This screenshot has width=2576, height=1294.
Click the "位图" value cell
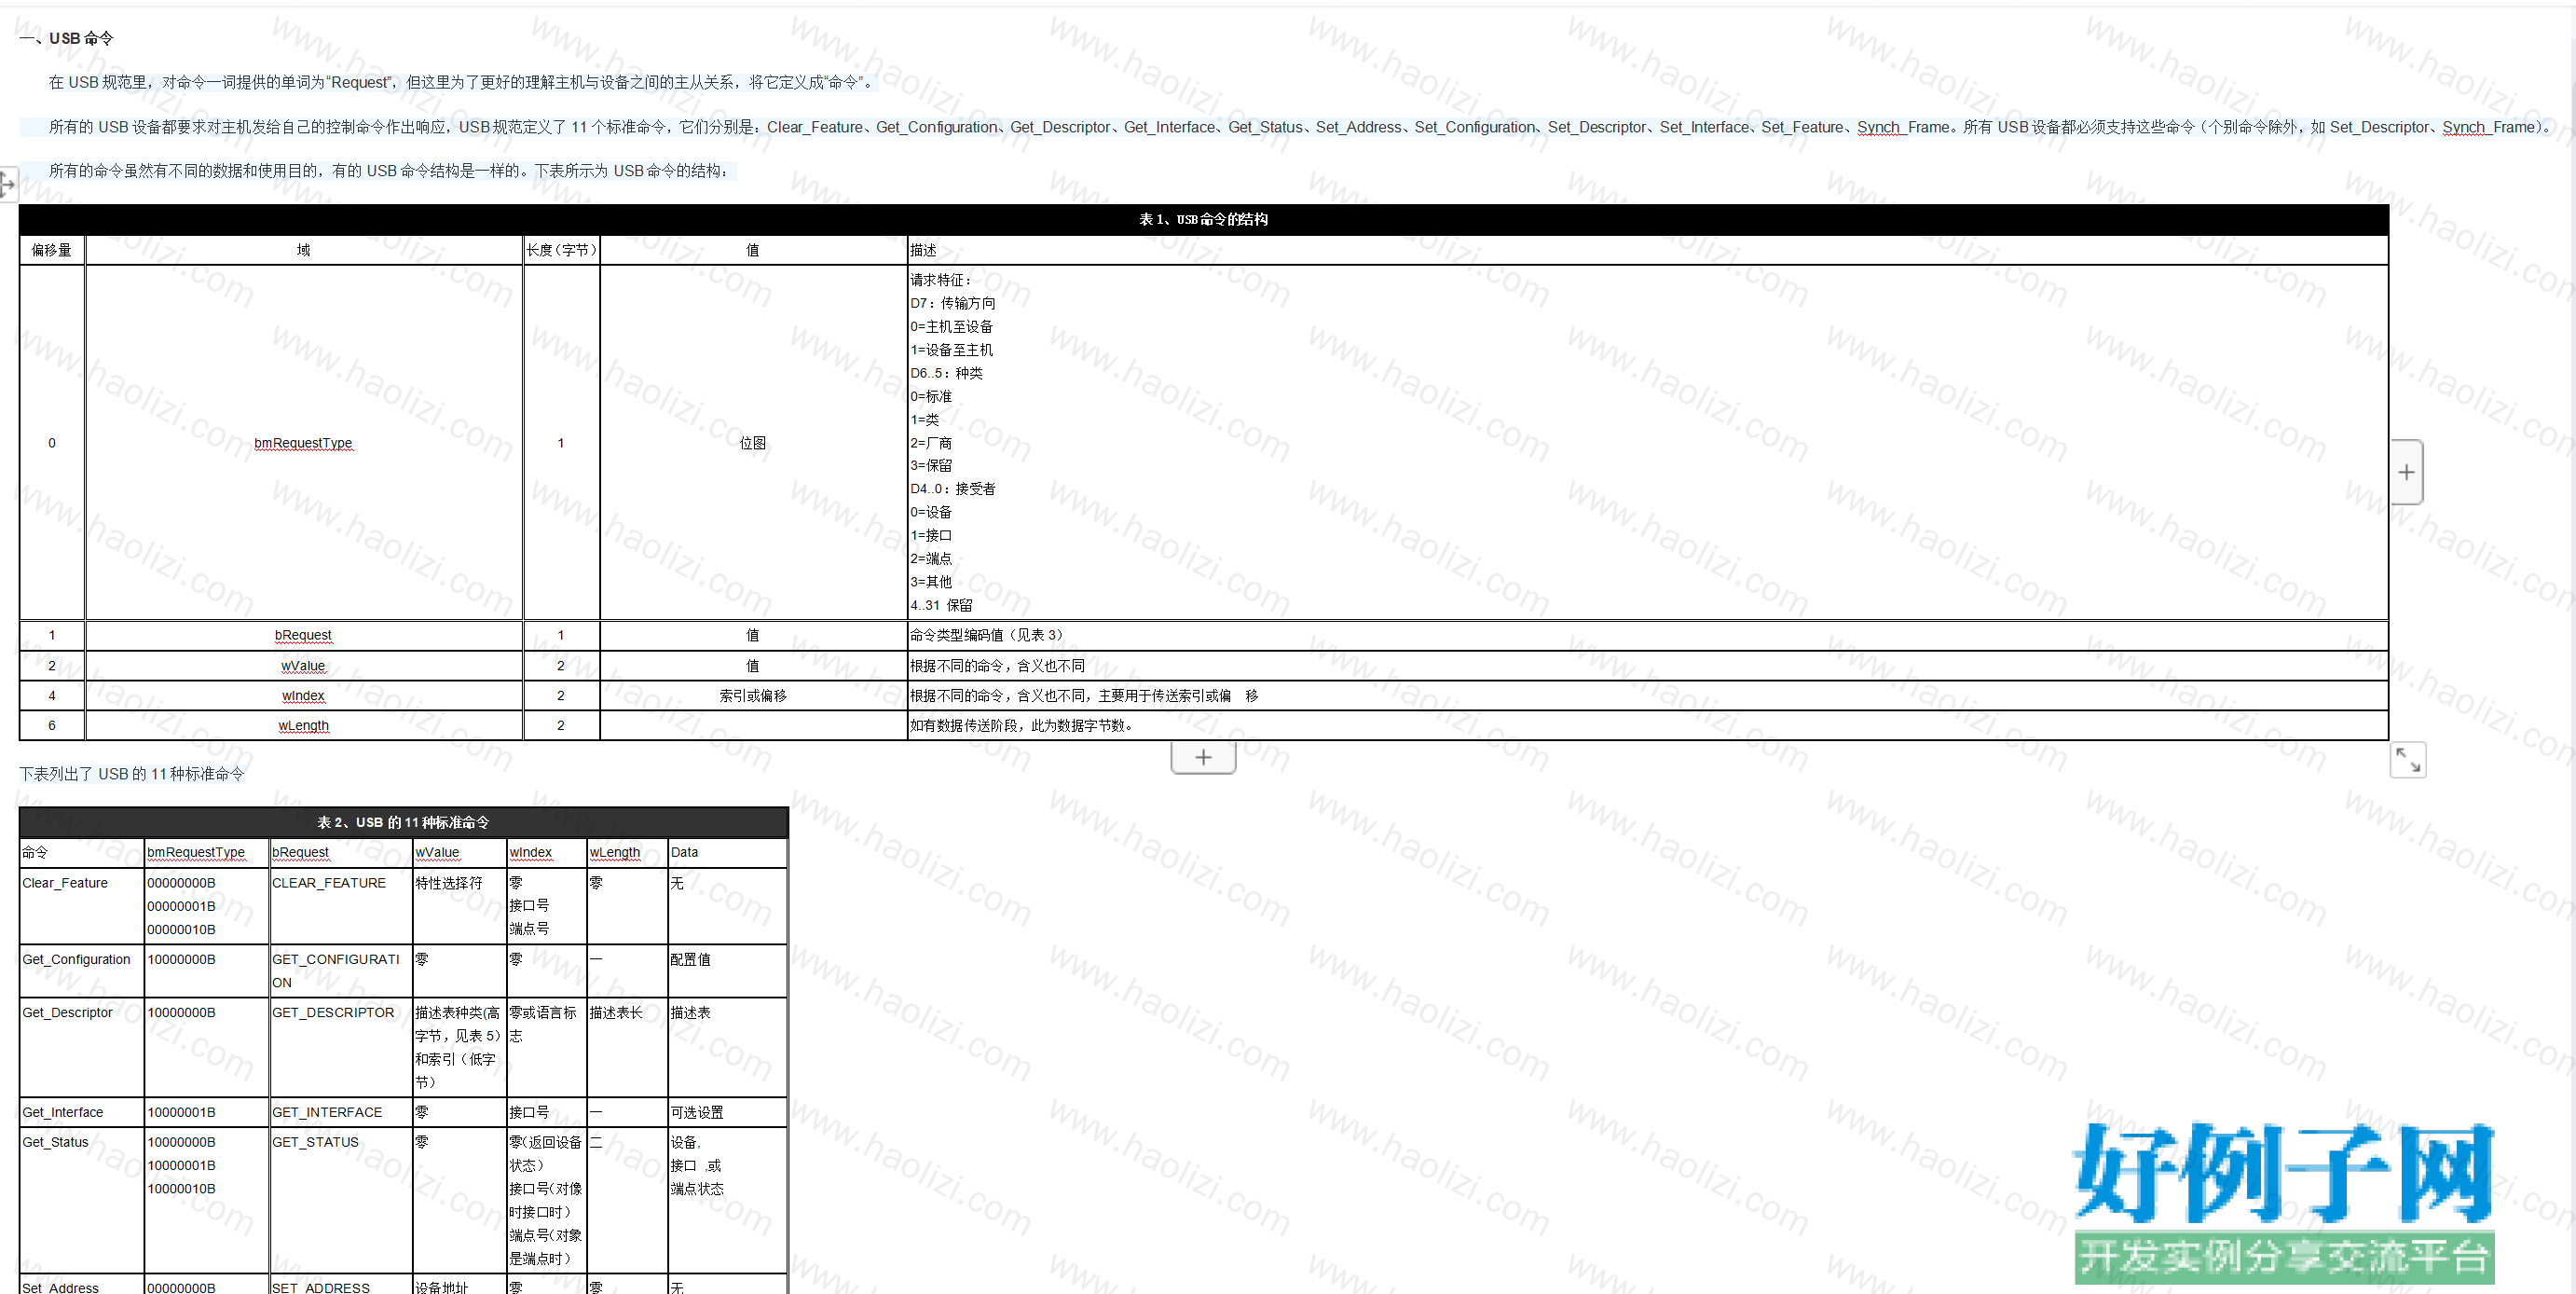pos(752,443)
